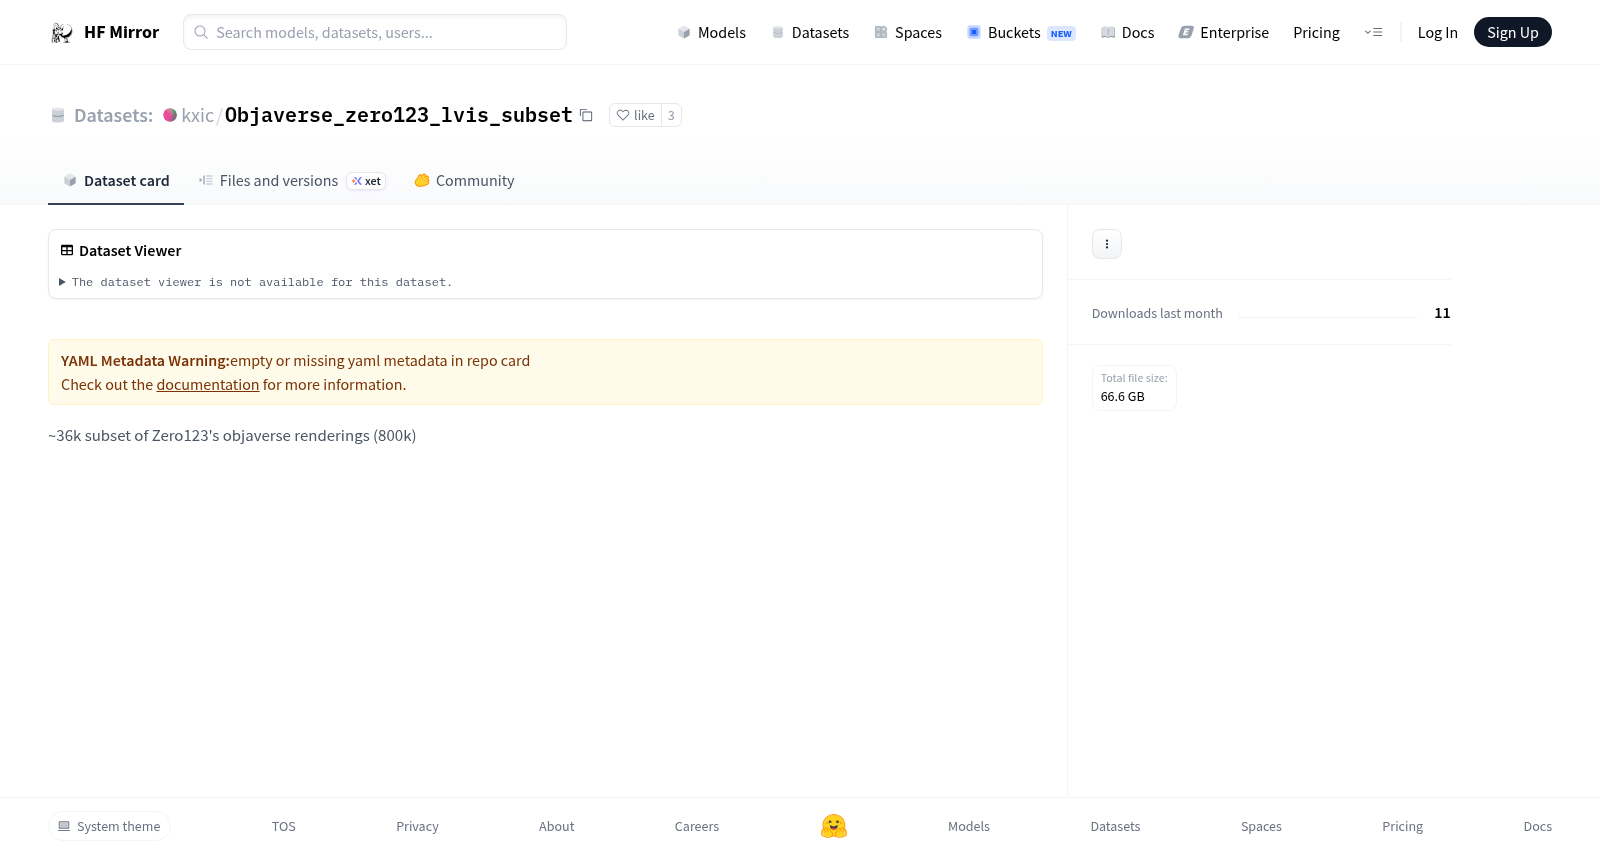Viewport: 1600px width, 861px height.
Task: Click the ~36k subset description text
Action: click(232, 436)
